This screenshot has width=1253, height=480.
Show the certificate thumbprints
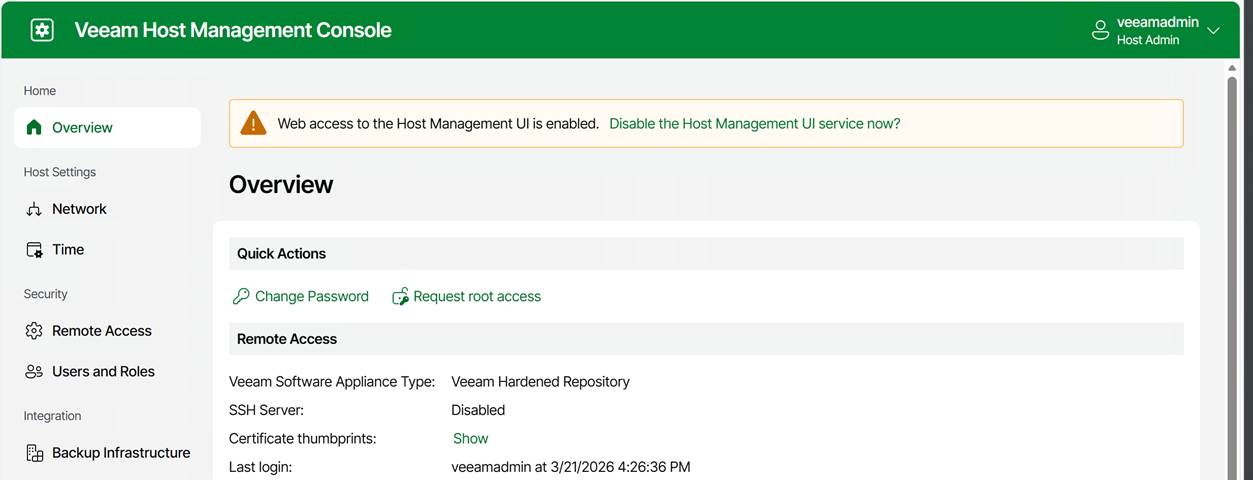tap(470, 439)
